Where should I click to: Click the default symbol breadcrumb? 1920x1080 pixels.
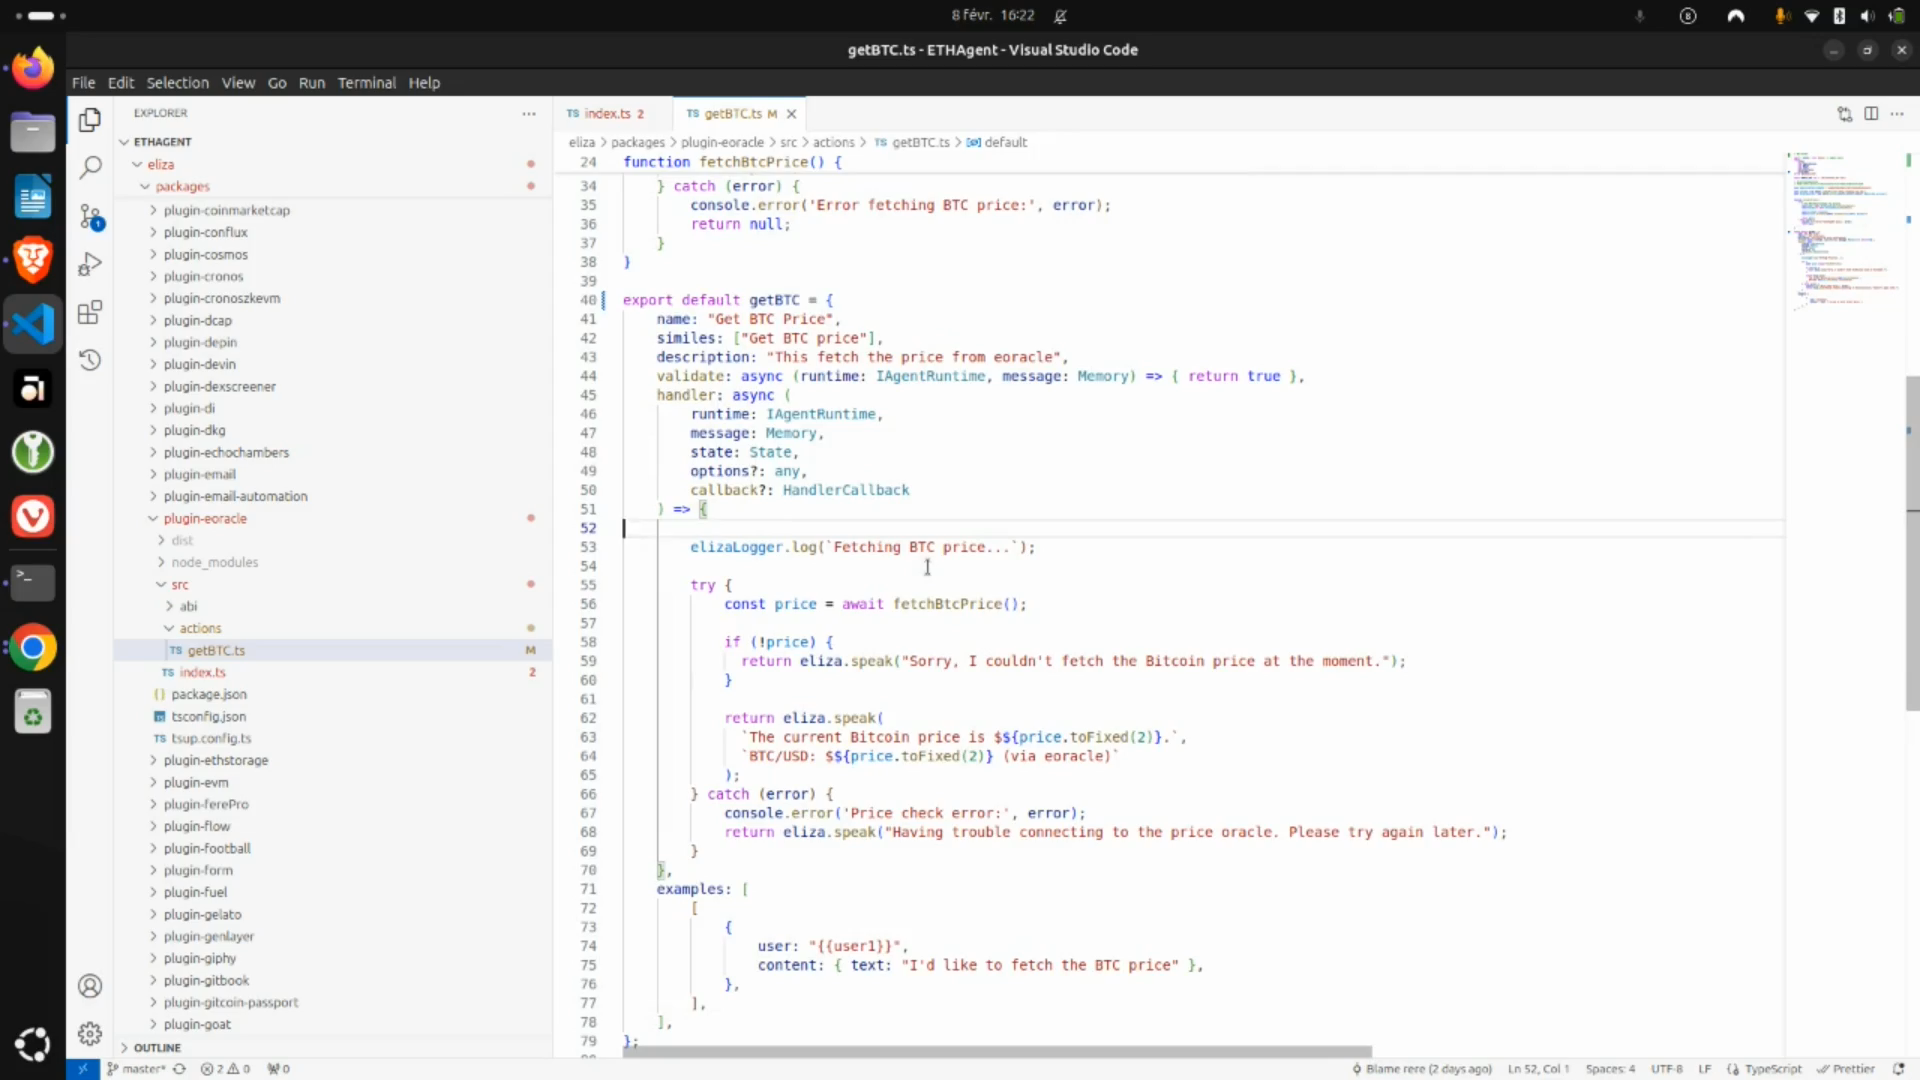(x=997, y=142)
